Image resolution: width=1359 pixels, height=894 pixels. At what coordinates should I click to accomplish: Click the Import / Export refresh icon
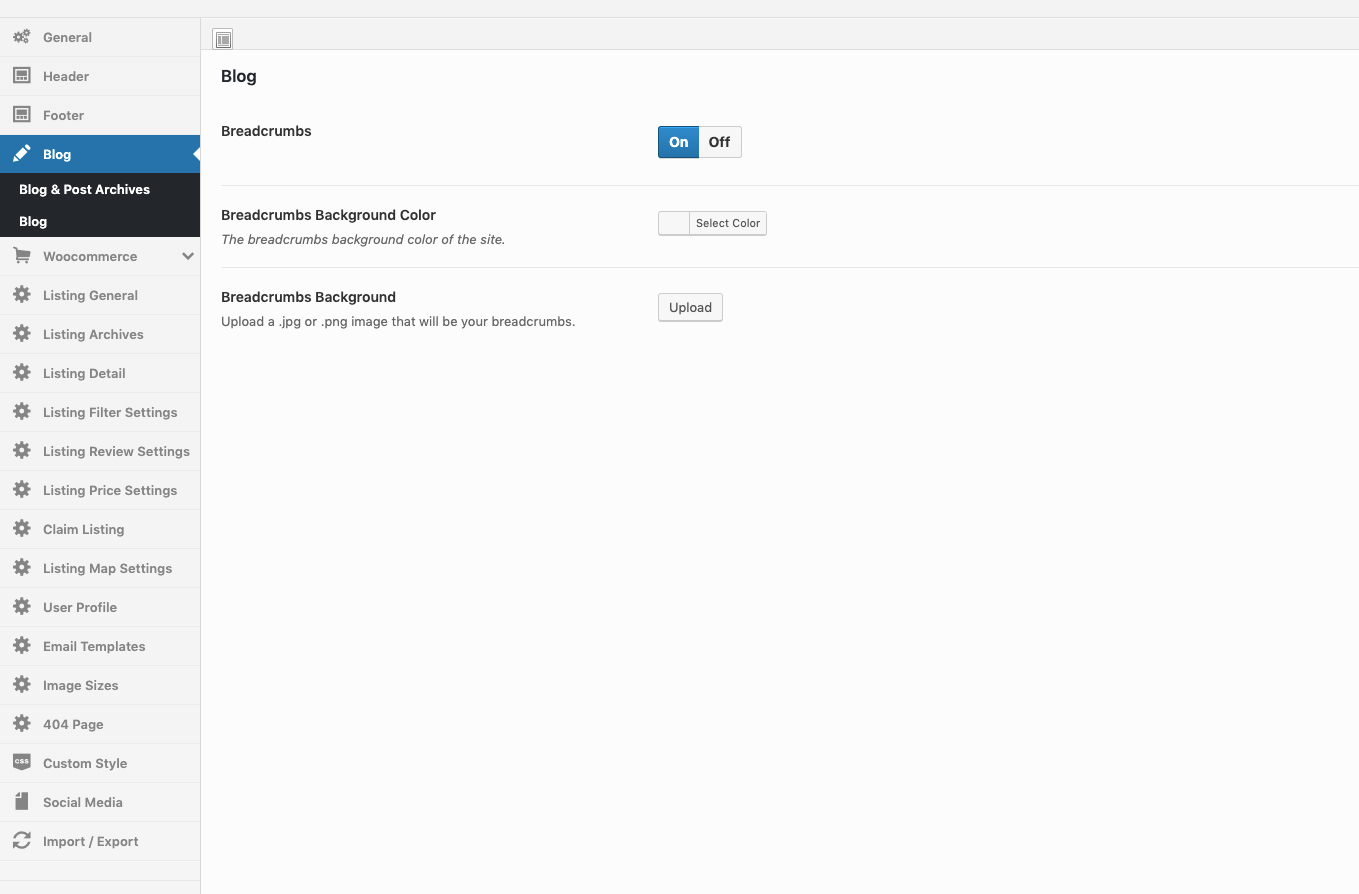[21, 841]
